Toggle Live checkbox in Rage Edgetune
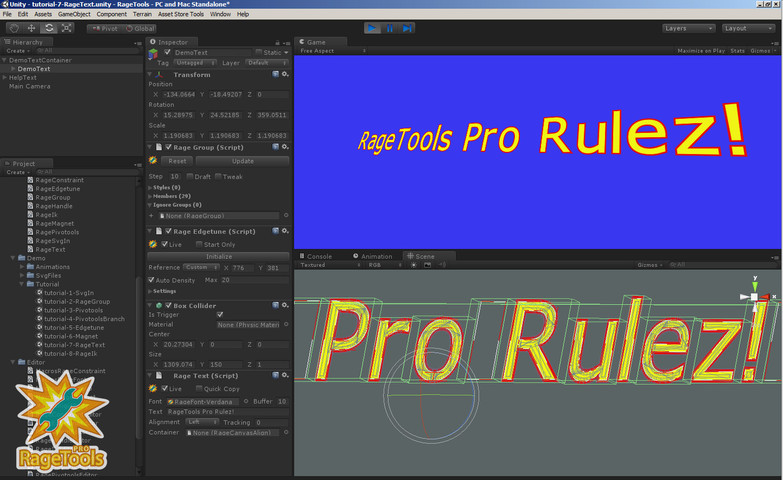The image size is (783, 480). click(x=164, y=244)
